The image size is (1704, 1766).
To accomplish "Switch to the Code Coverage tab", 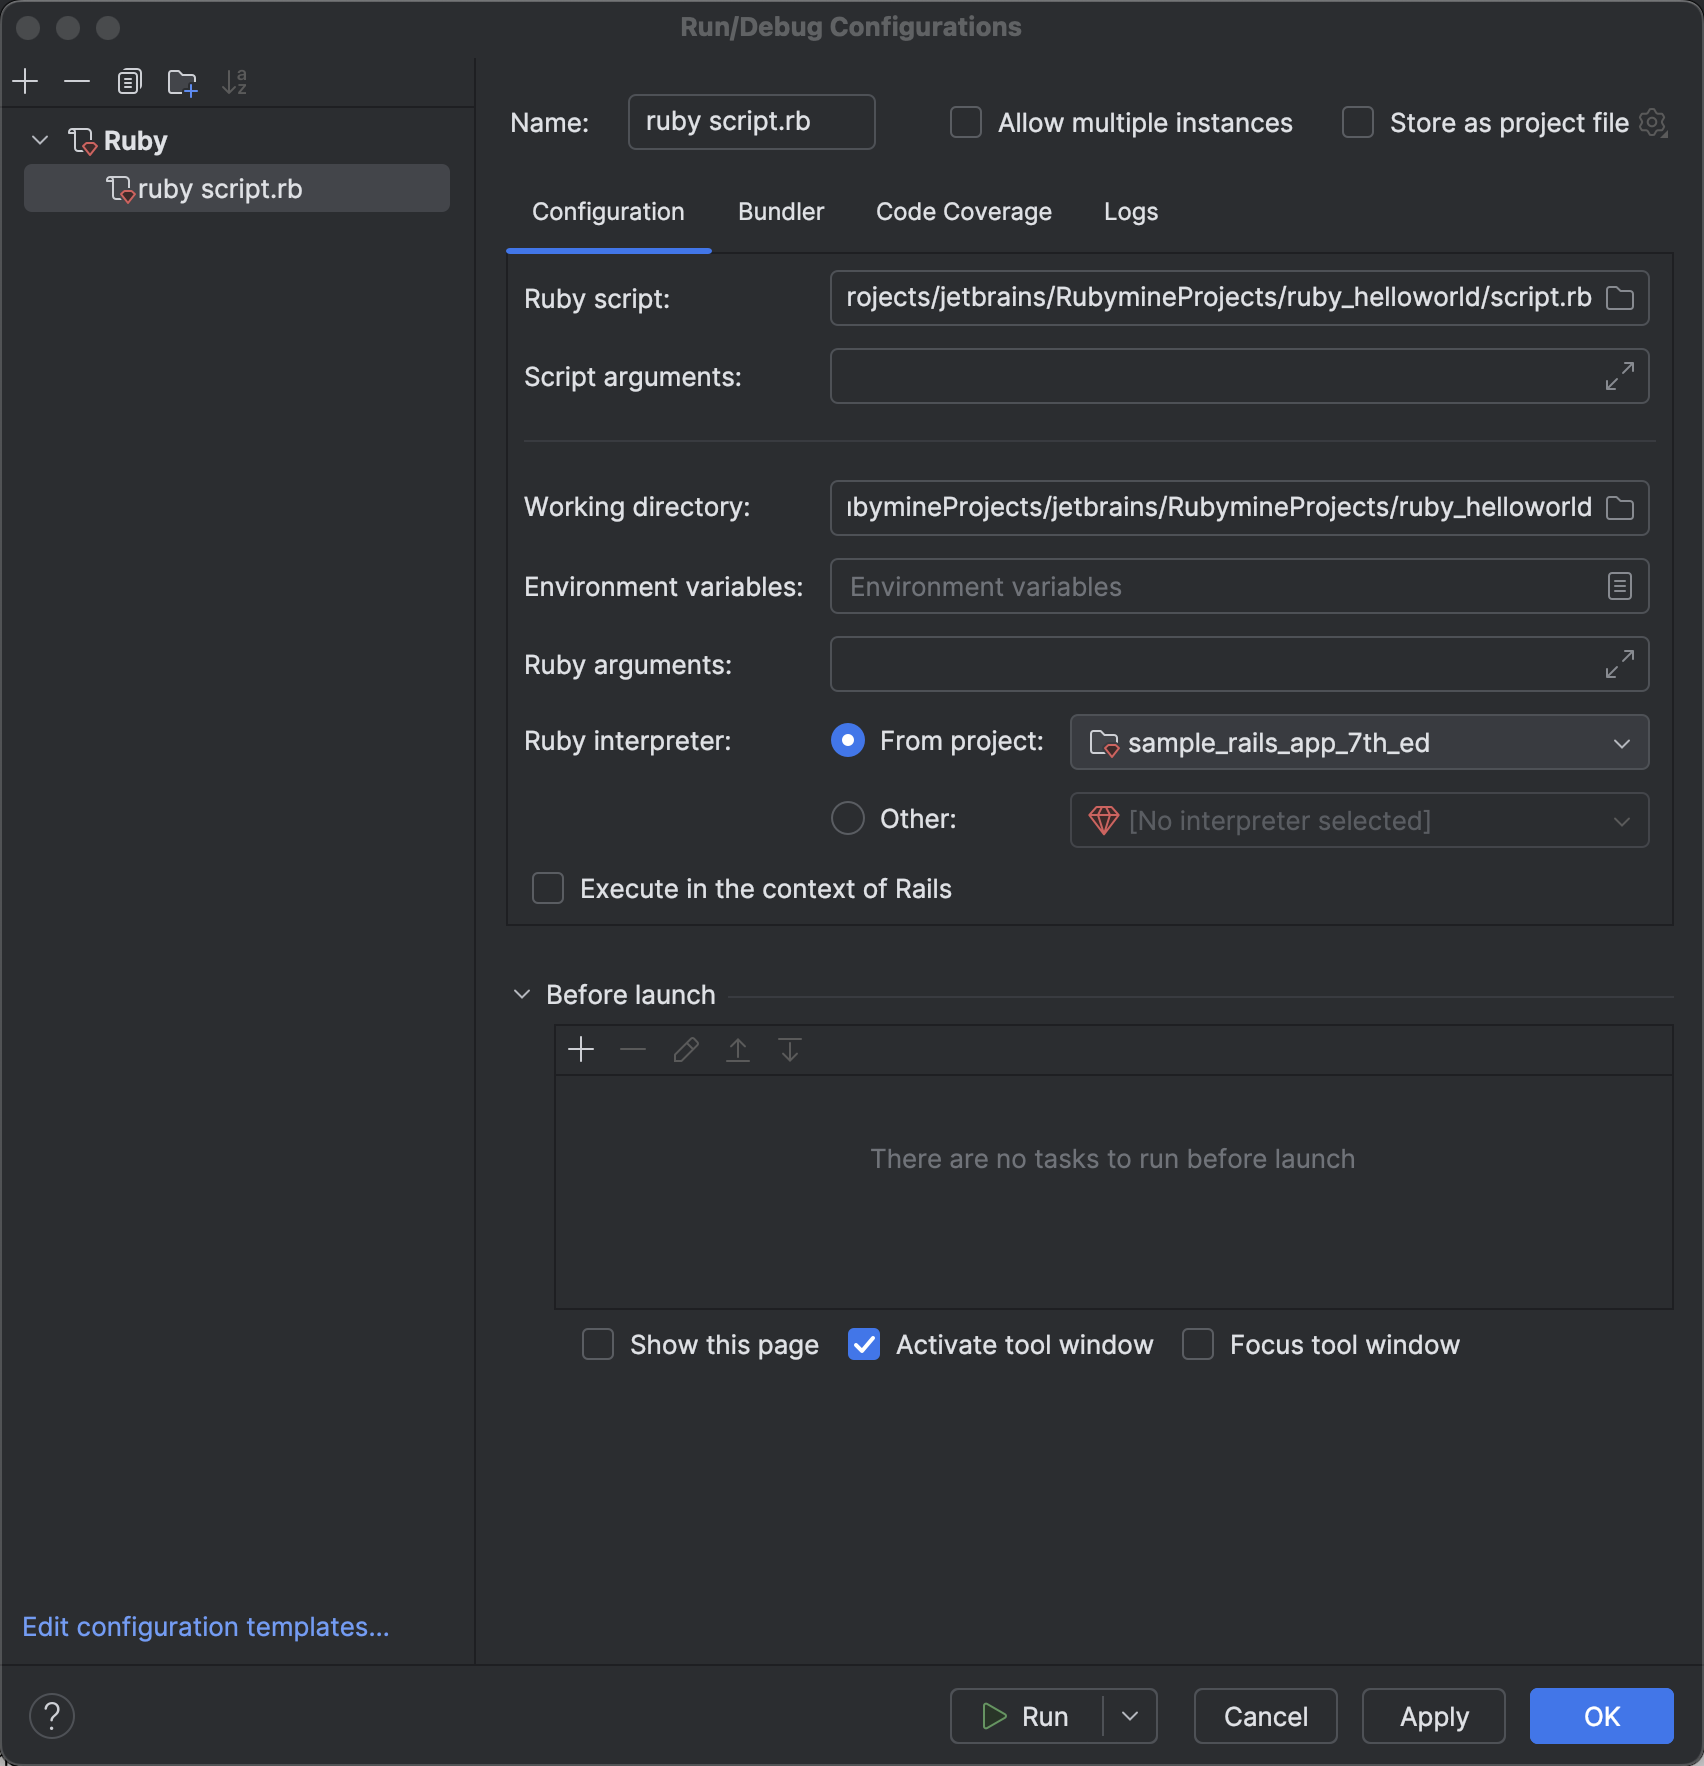I will [963, 212].
